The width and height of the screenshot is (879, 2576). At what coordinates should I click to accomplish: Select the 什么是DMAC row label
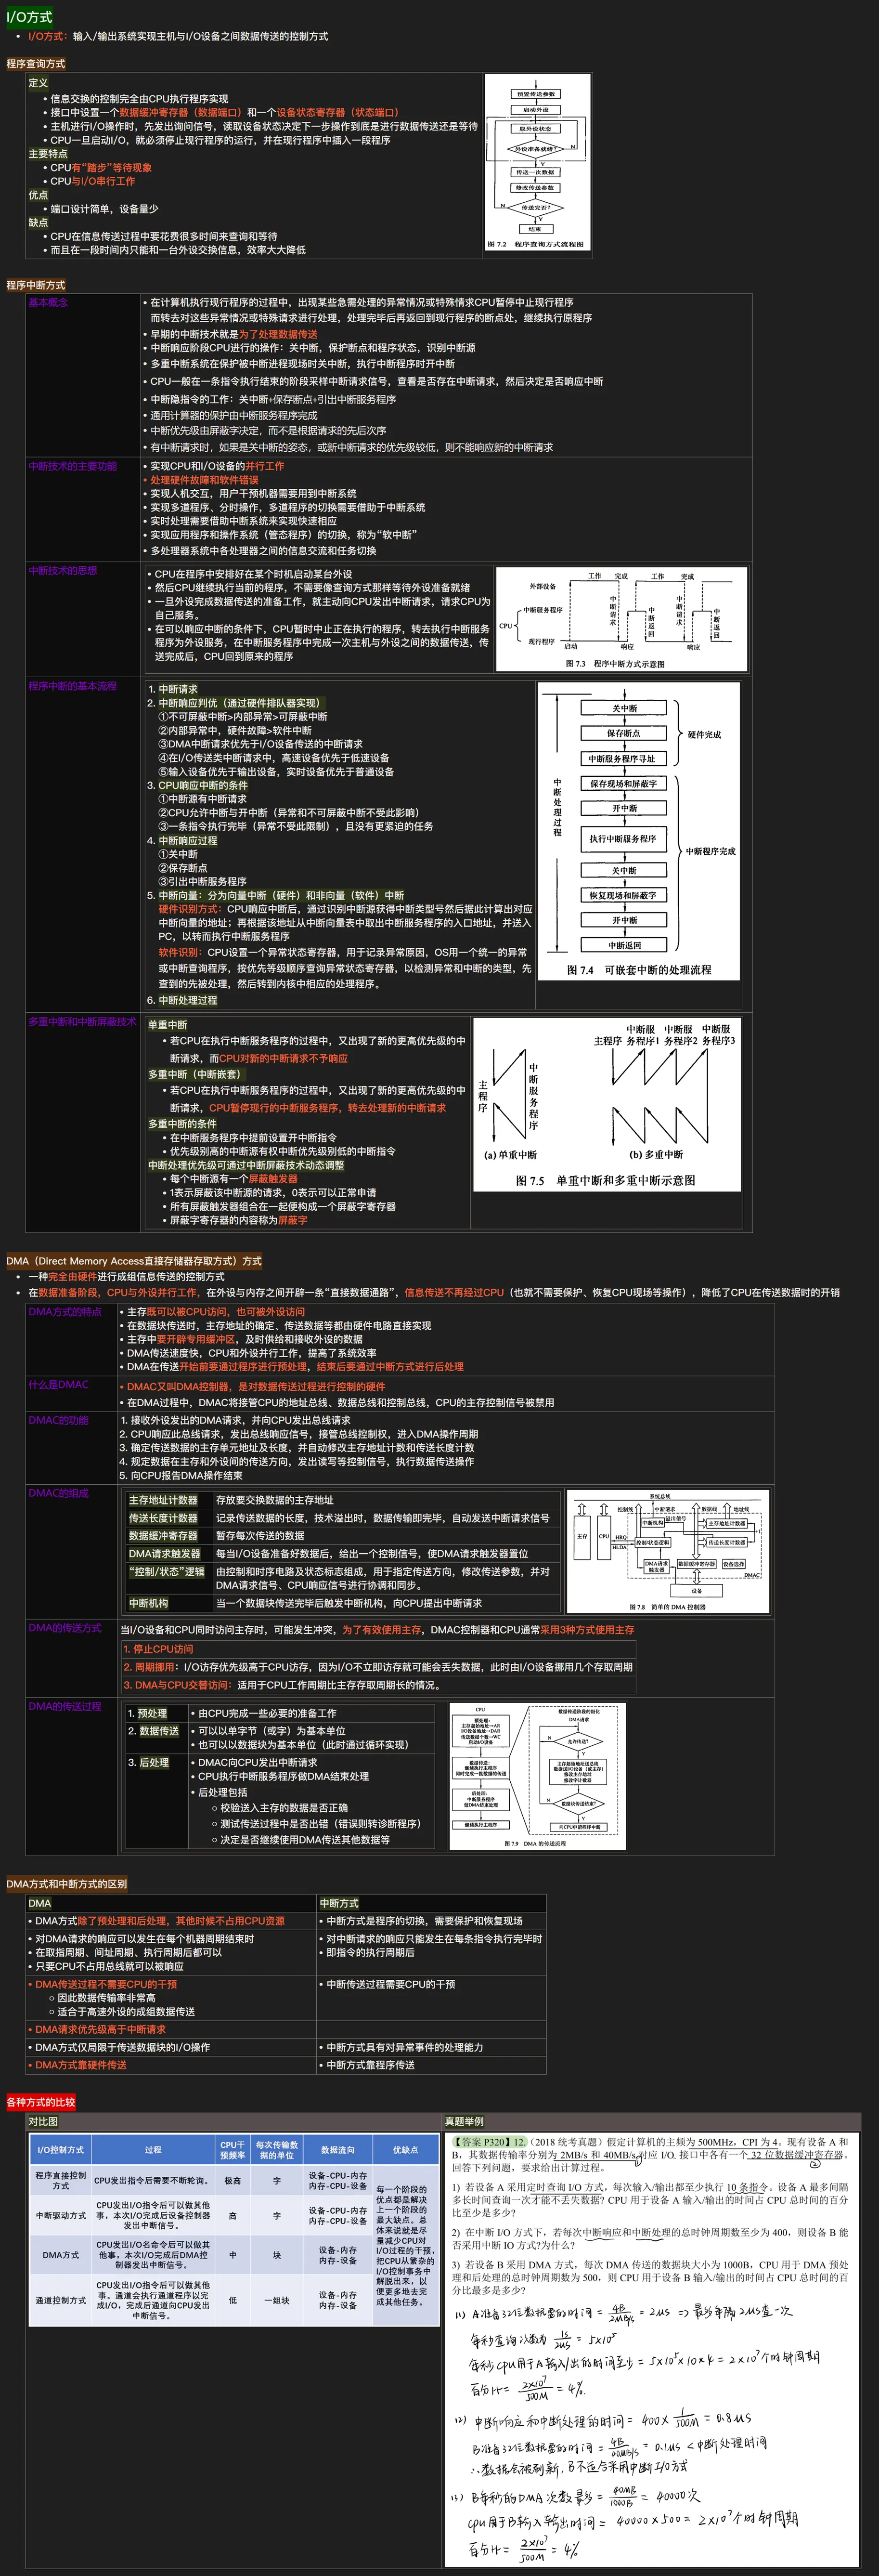click(58, 1384)
